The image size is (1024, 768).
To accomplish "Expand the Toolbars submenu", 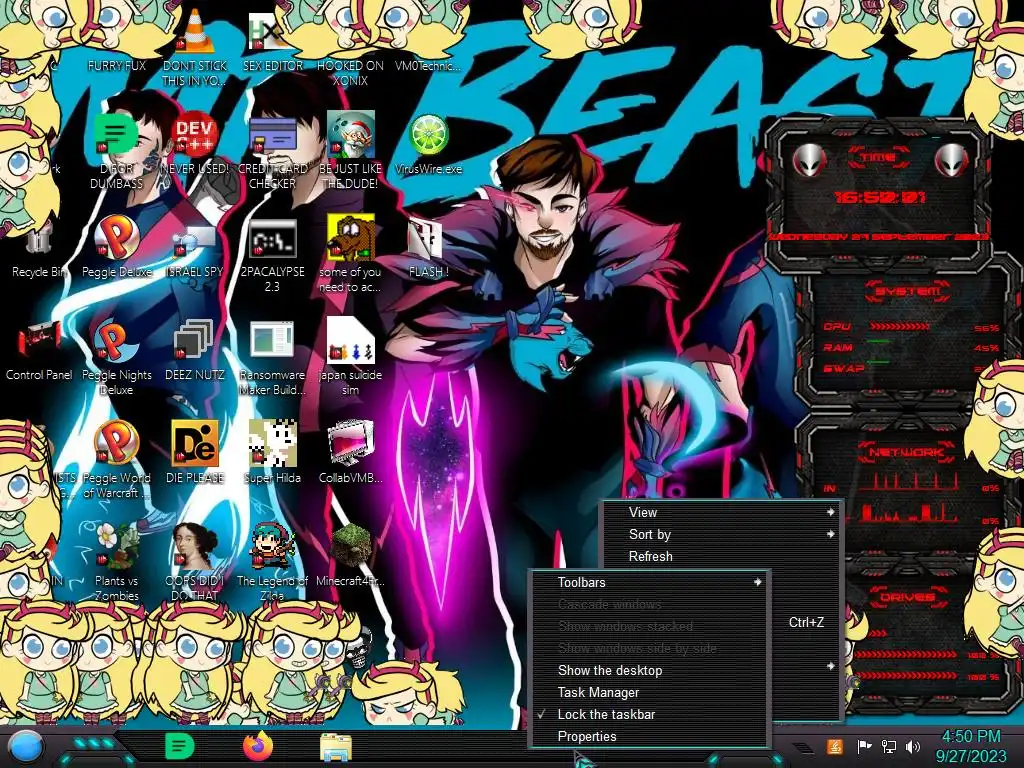I will pyautogui.click(x=649, y=582).
